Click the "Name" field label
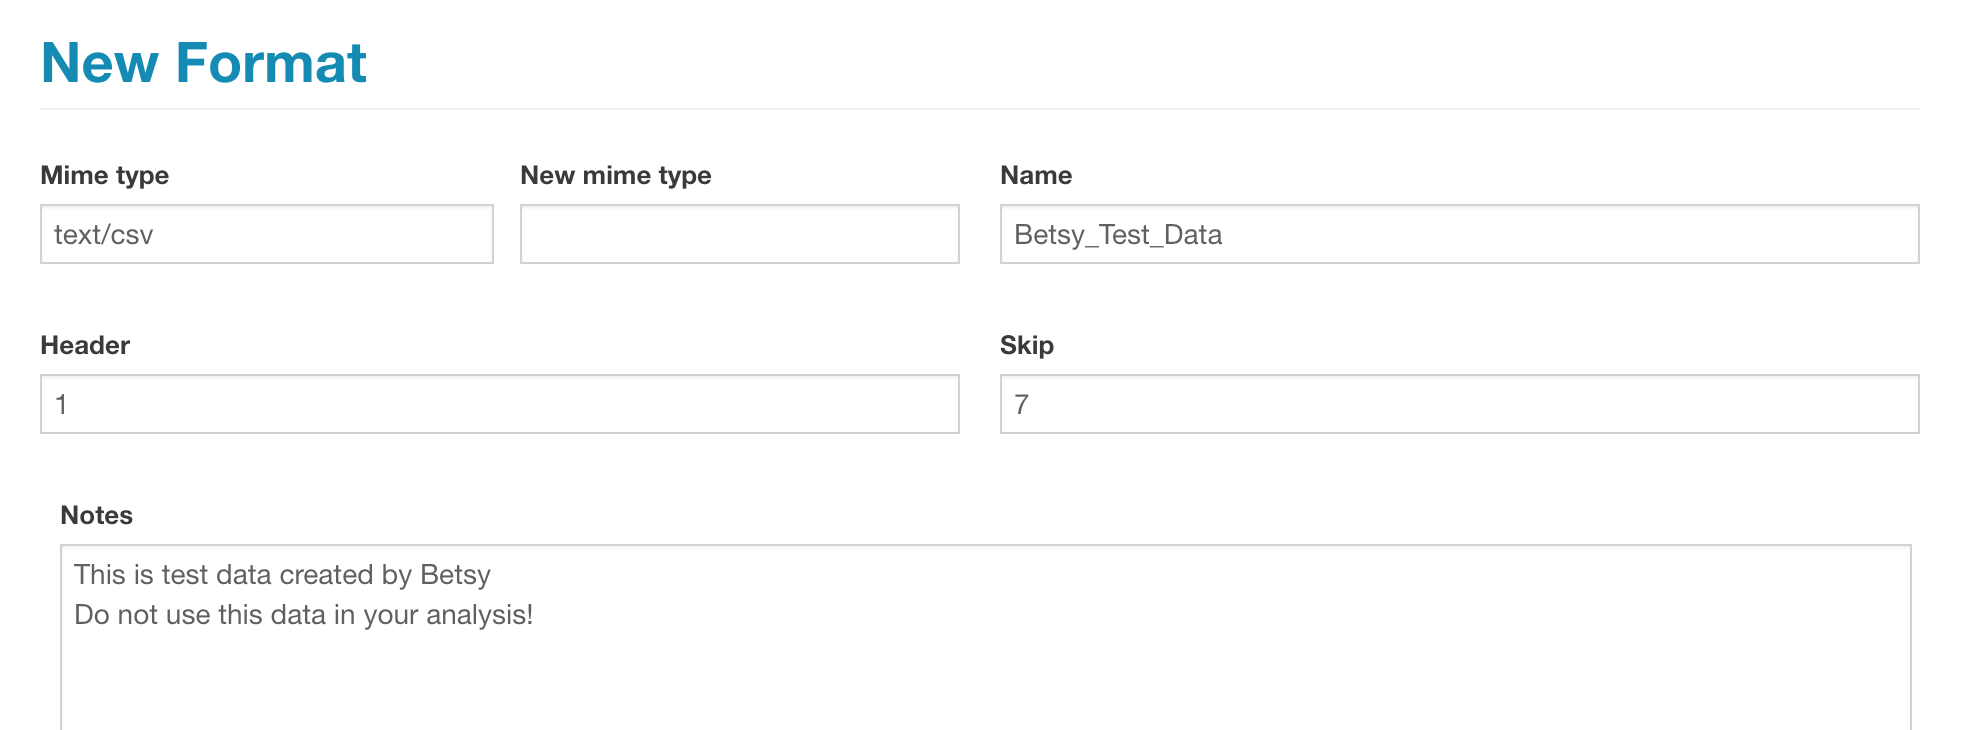The image size is (1986, 730). 1035,175
